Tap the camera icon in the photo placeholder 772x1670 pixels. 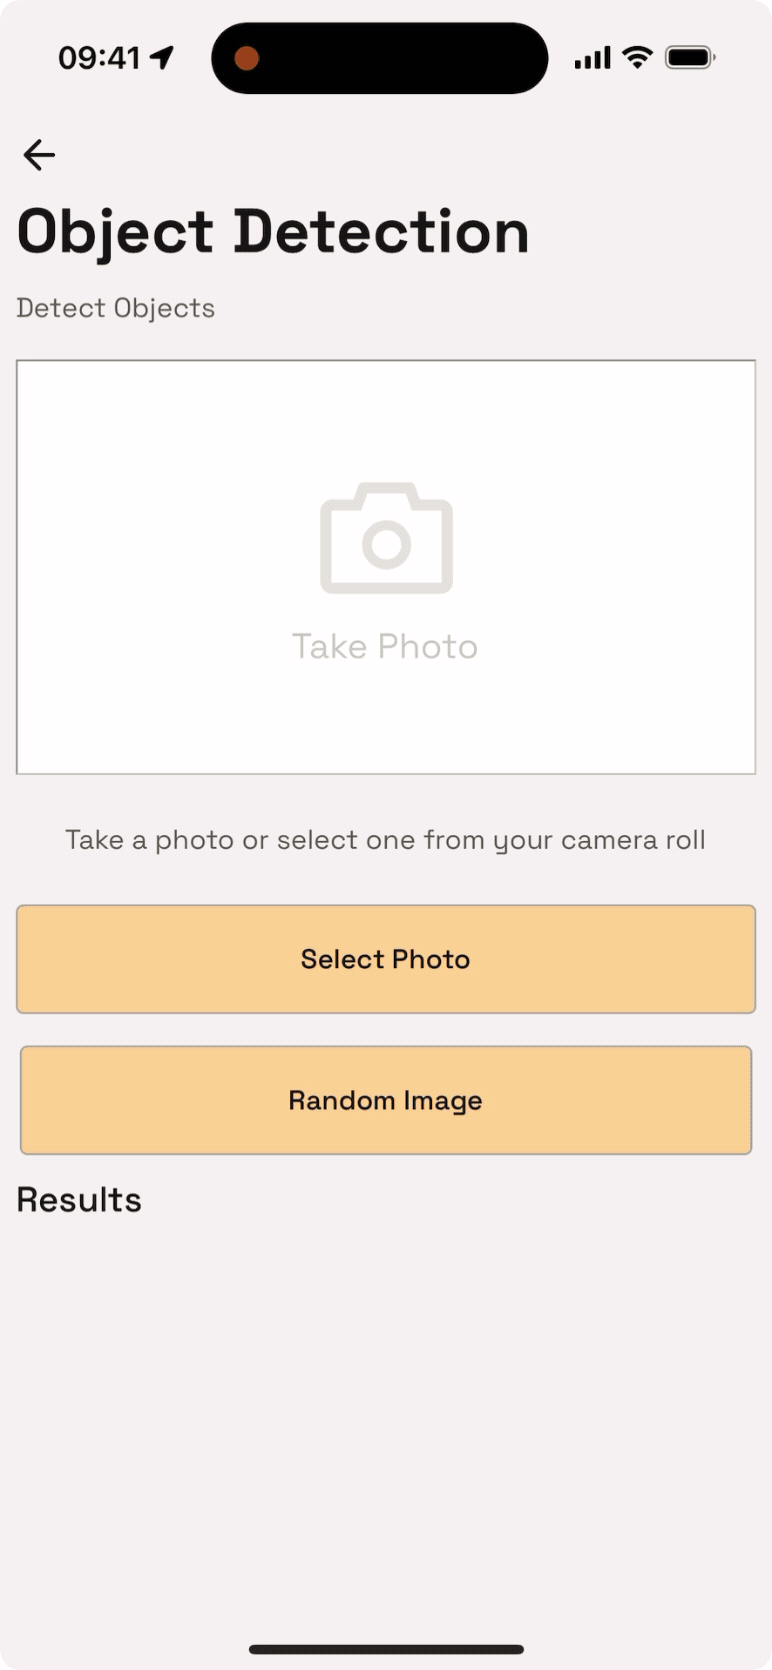(386, 538)
